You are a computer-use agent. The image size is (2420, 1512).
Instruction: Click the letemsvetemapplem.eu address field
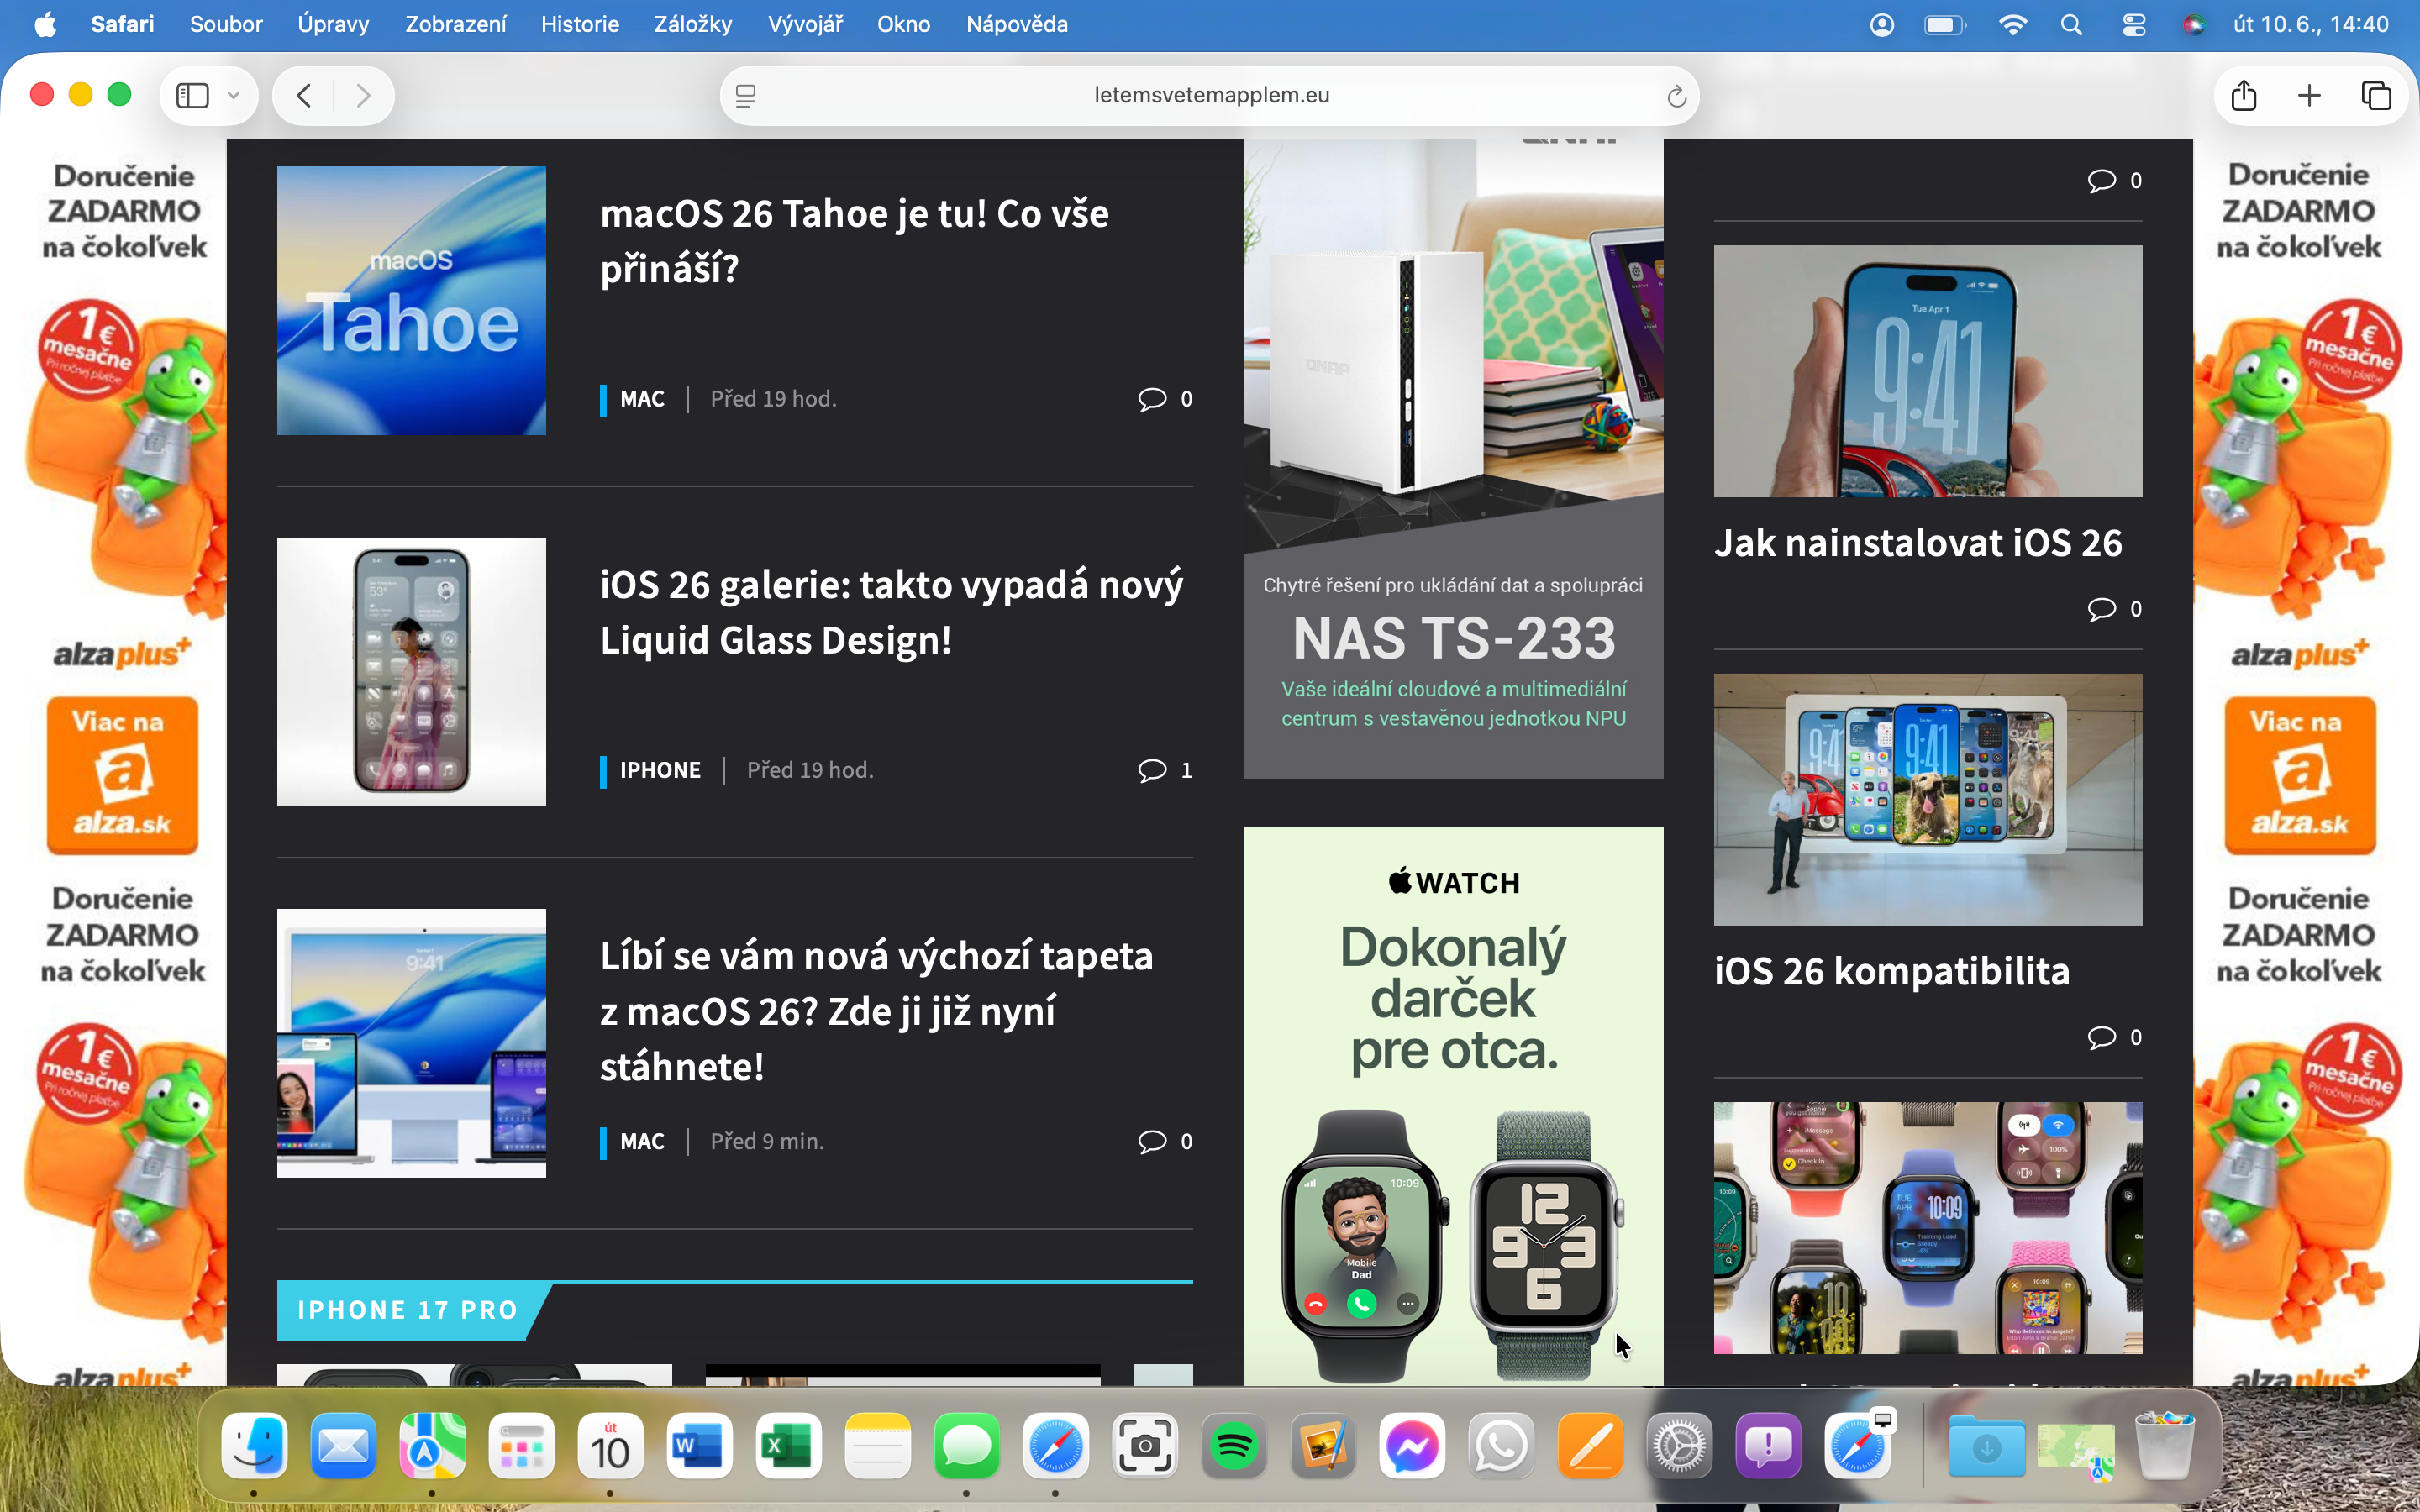pyautogui.click(x=1210, y=95)
